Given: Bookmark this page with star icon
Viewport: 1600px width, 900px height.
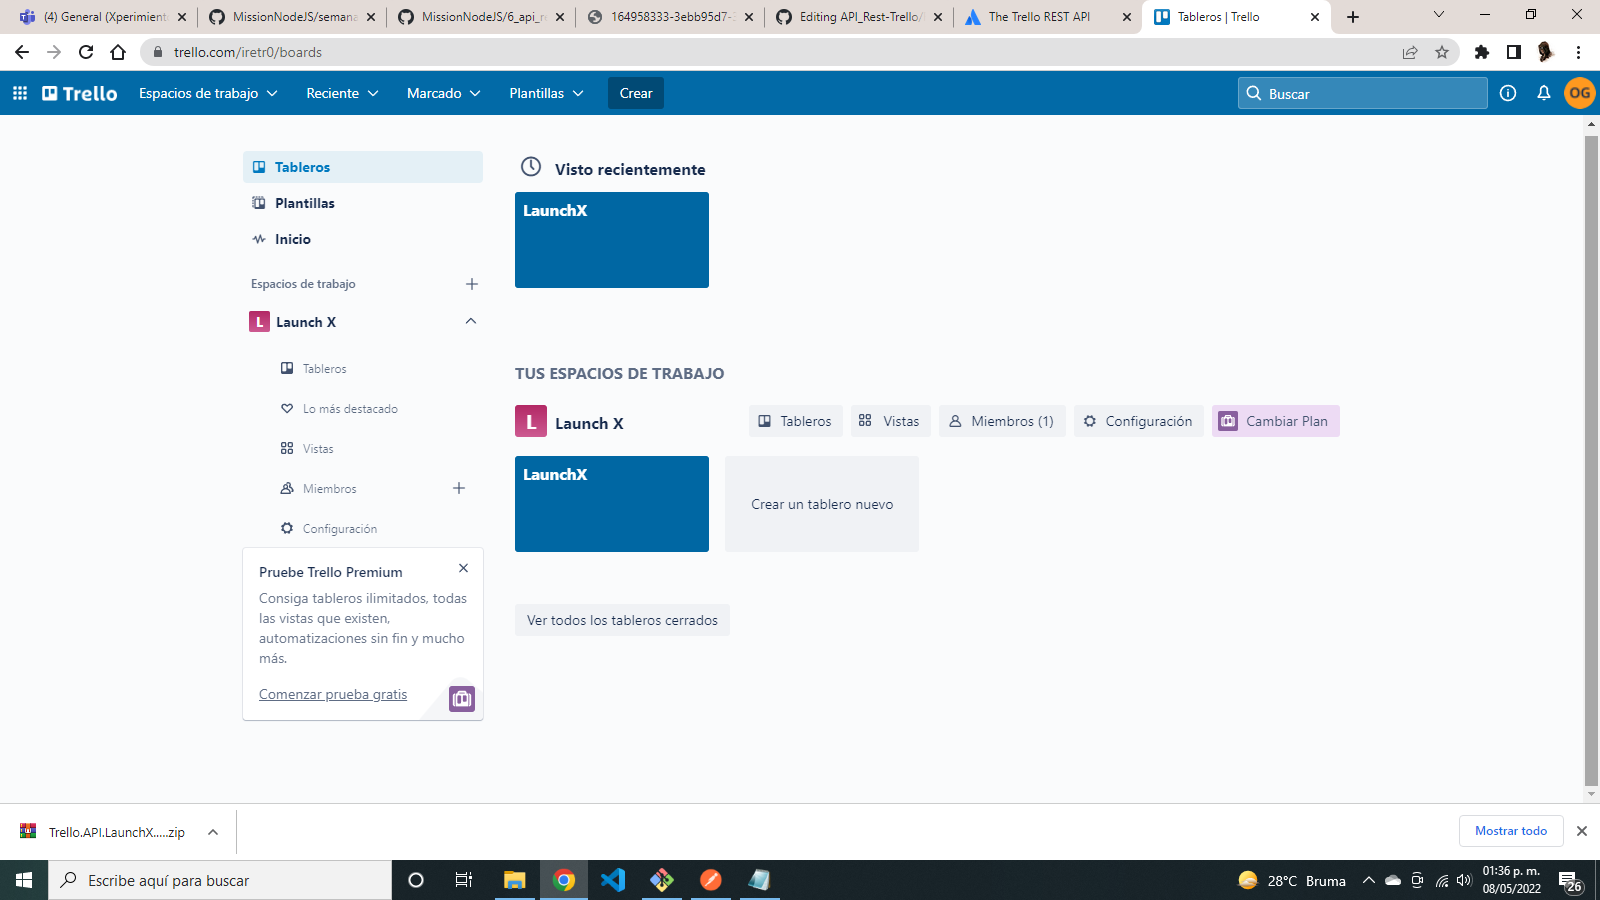Looking at the screenshot, I should click(1442, 52).
